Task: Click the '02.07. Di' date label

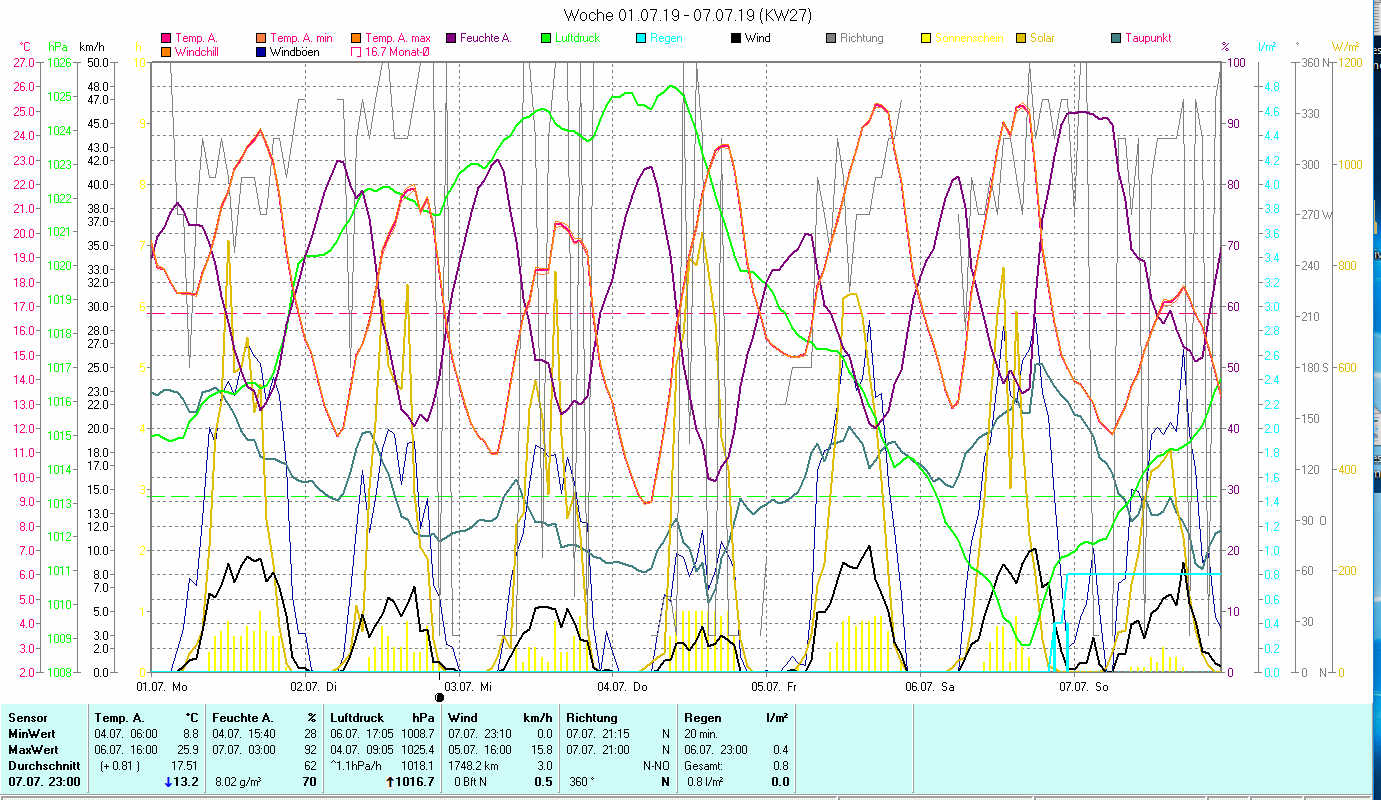Action: tap(314, 687)
